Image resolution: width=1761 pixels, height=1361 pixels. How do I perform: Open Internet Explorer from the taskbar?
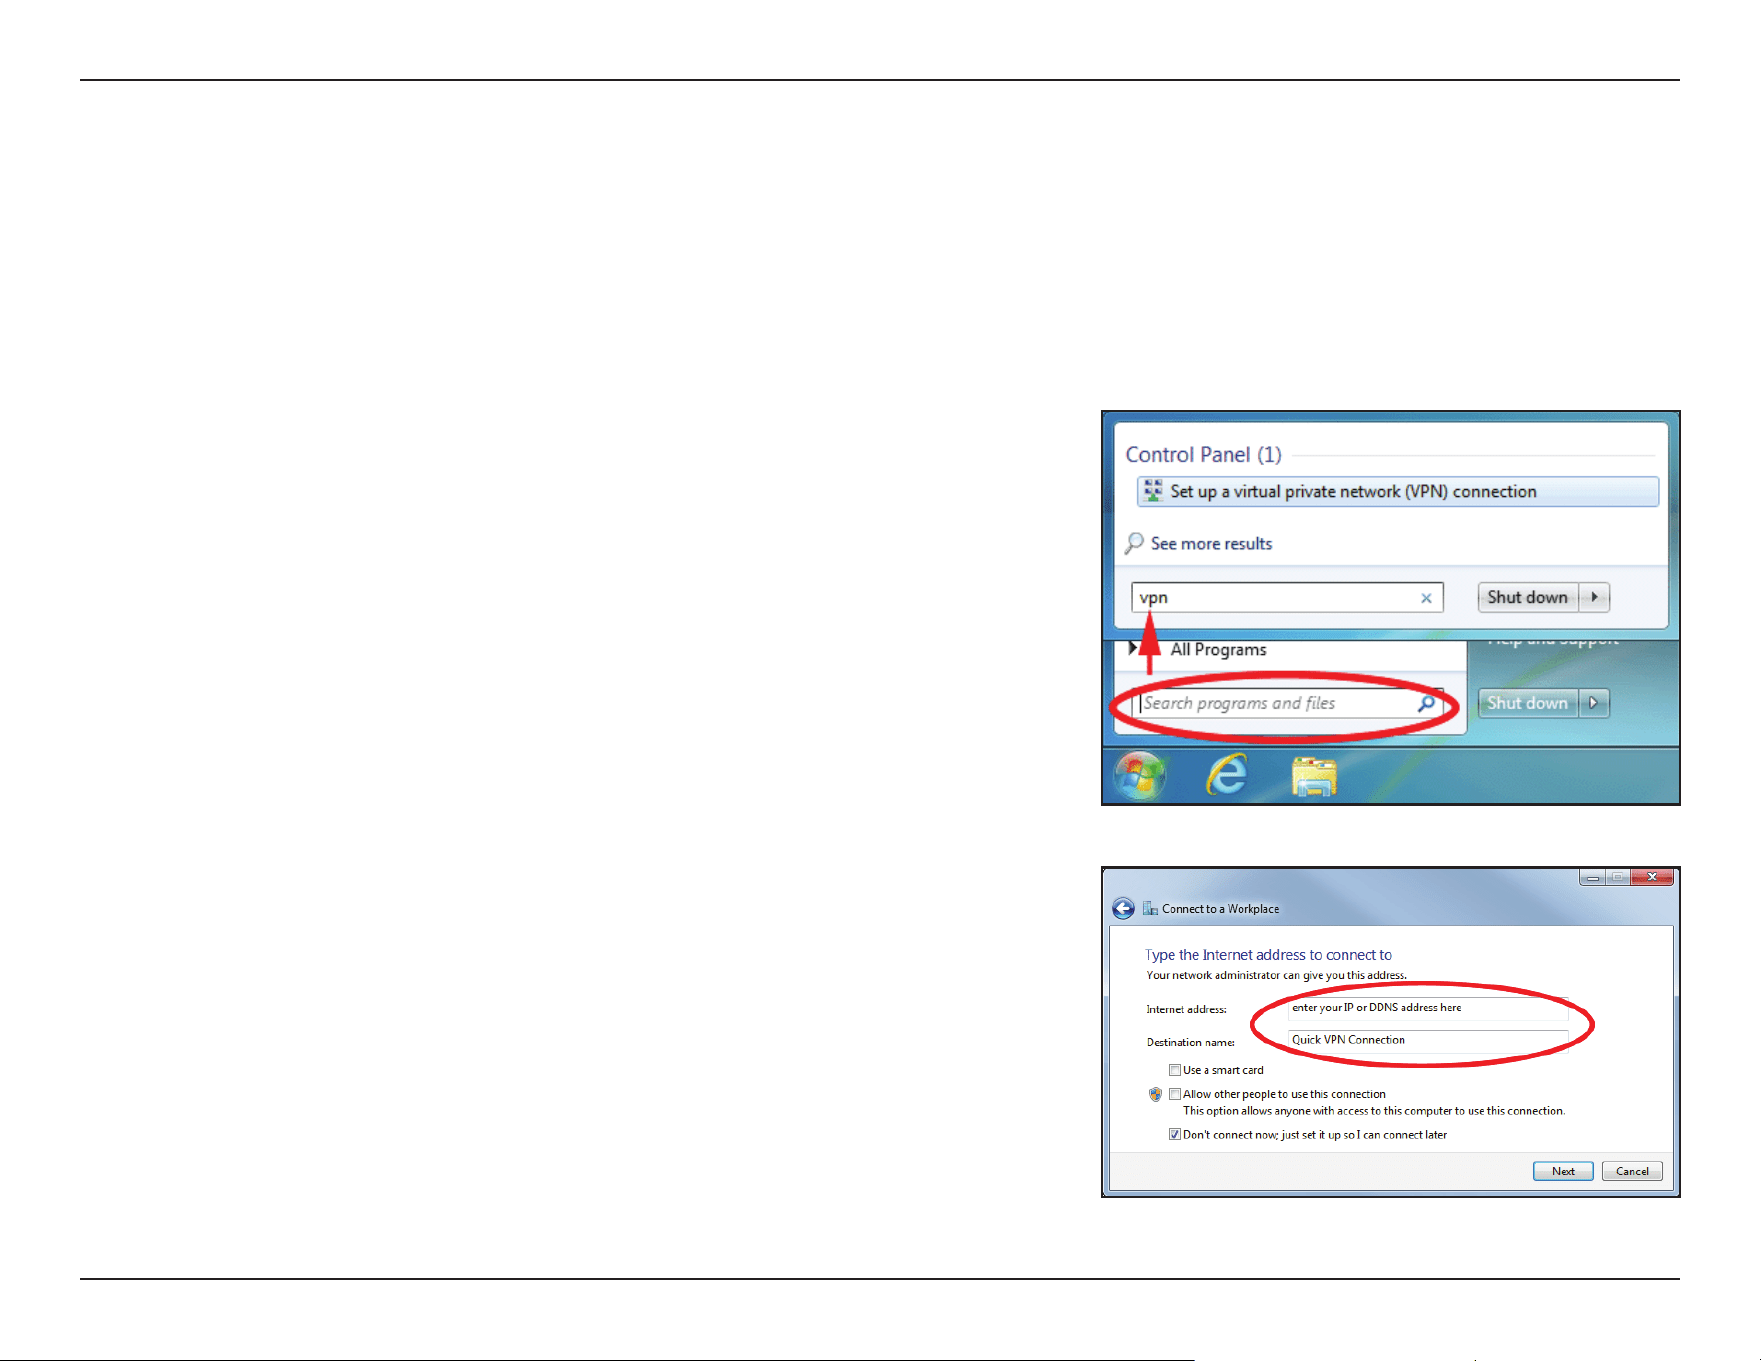click(x=1228, y=775)
